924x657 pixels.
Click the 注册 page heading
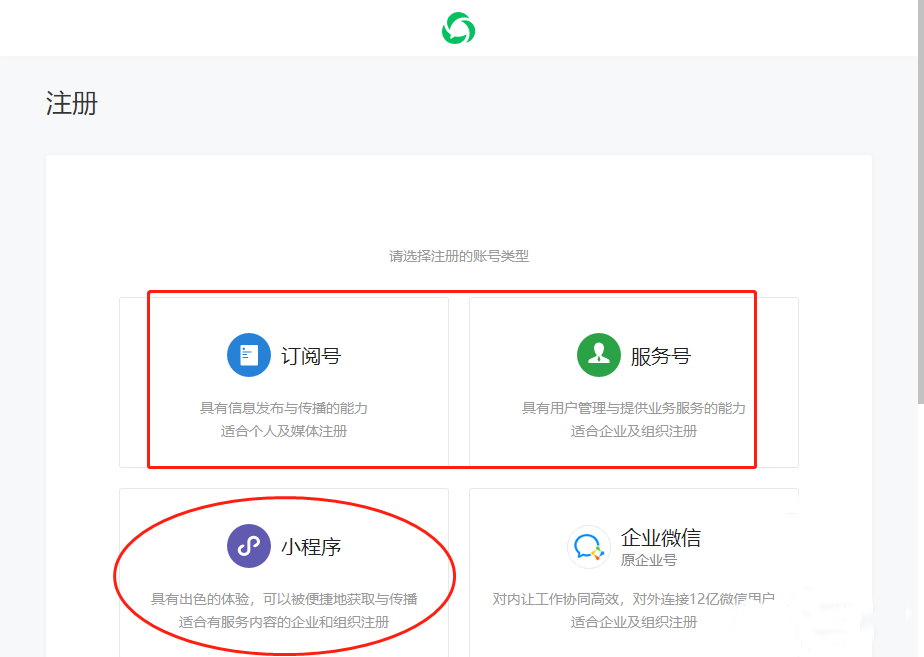pos(72,103)
